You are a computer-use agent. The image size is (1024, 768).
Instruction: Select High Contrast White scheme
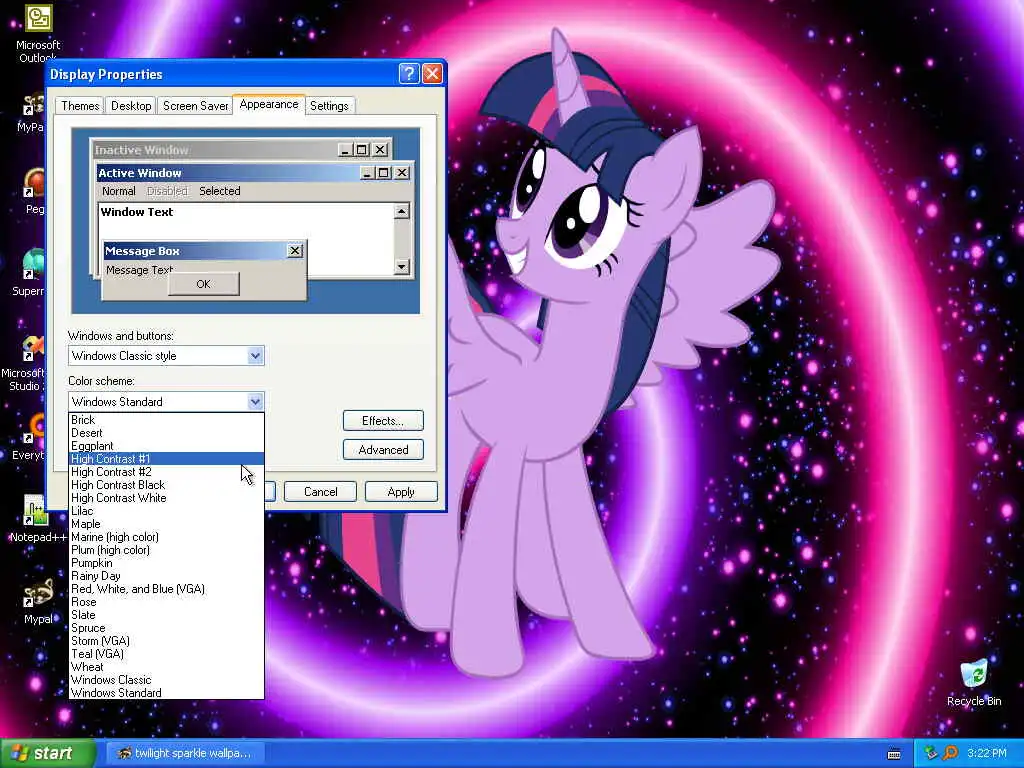[167, 498]
